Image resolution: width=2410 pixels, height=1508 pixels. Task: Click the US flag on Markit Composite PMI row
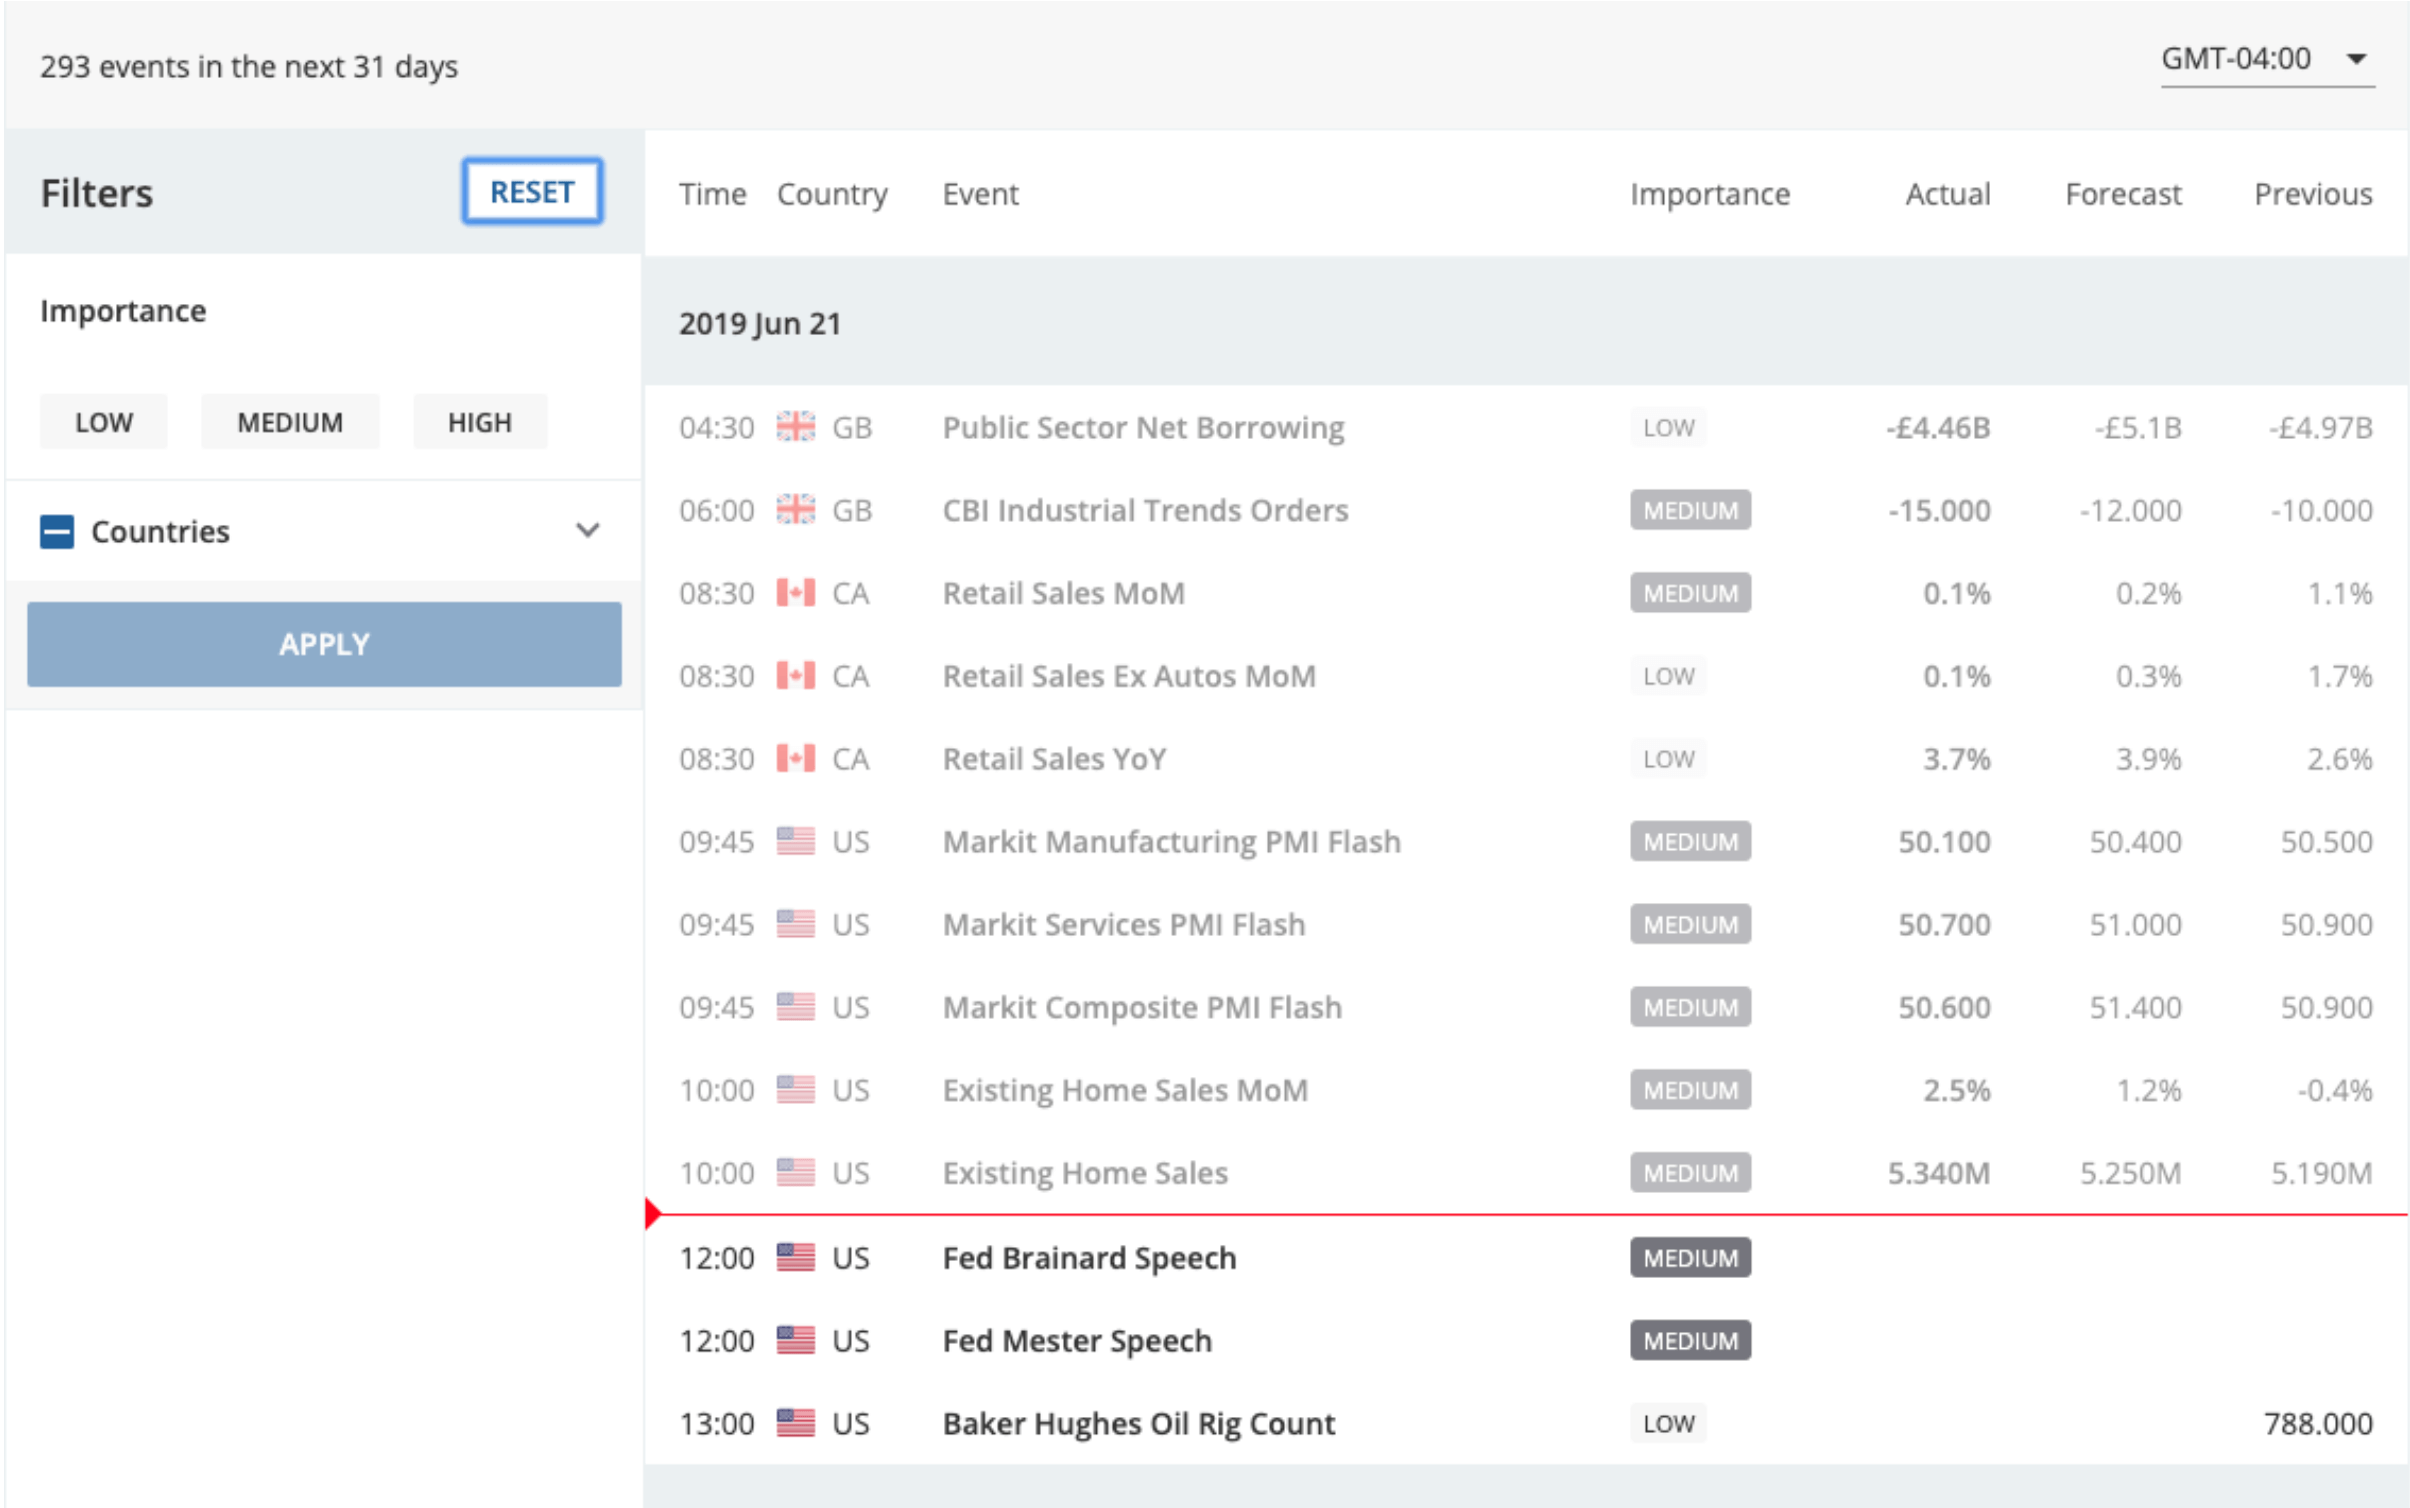[795, 1007]
